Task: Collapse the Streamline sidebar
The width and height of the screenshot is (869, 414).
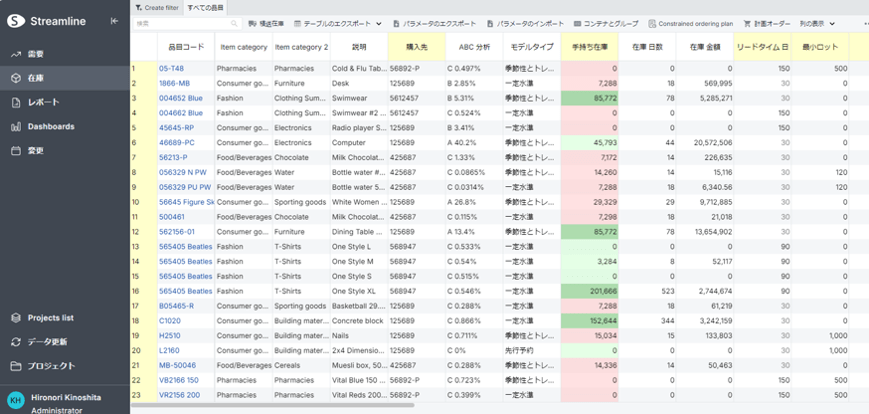Action: 115,20
